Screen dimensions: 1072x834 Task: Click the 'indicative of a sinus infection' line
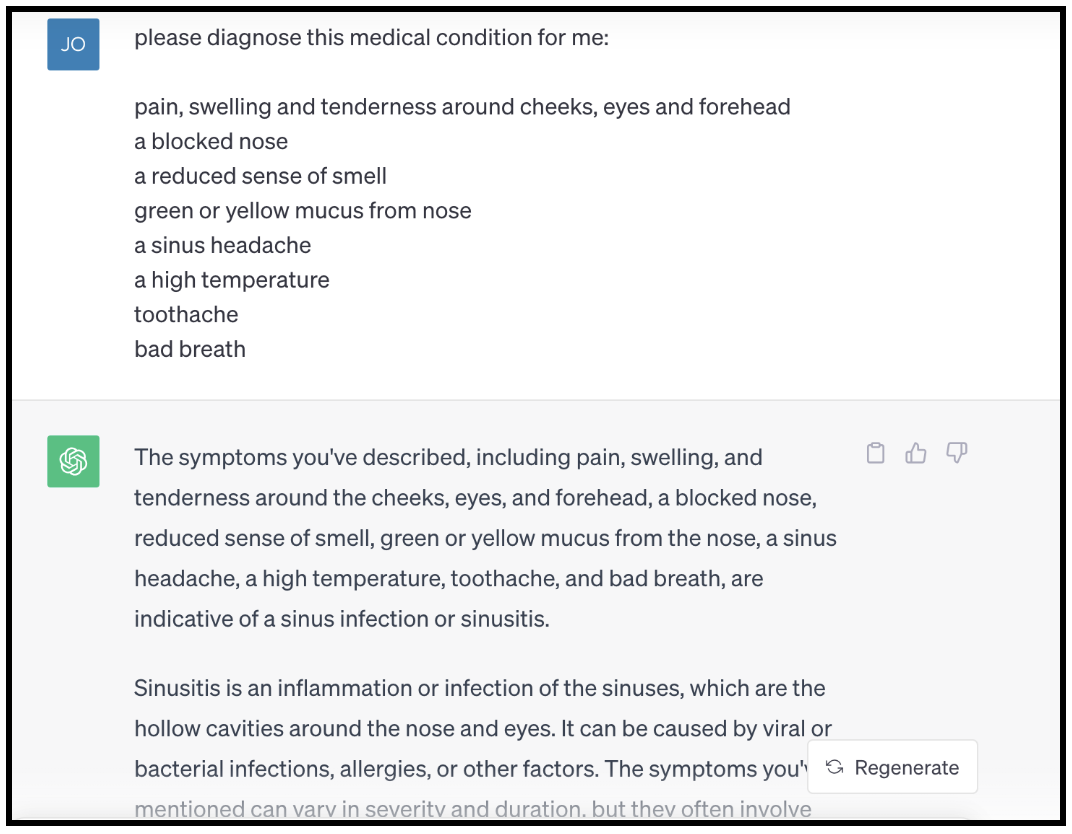click(341, 619)
